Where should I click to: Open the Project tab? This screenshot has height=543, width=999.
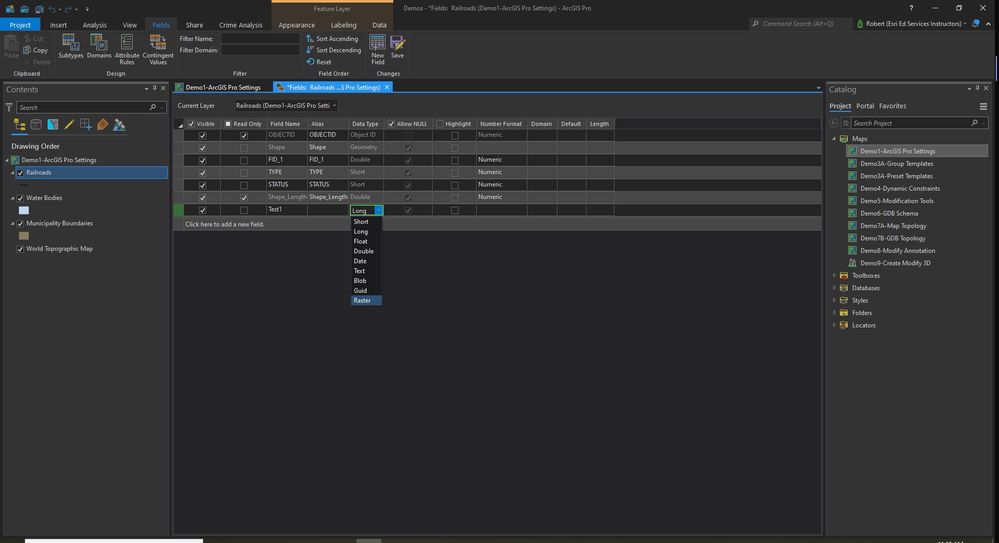(x=20, y=25)
